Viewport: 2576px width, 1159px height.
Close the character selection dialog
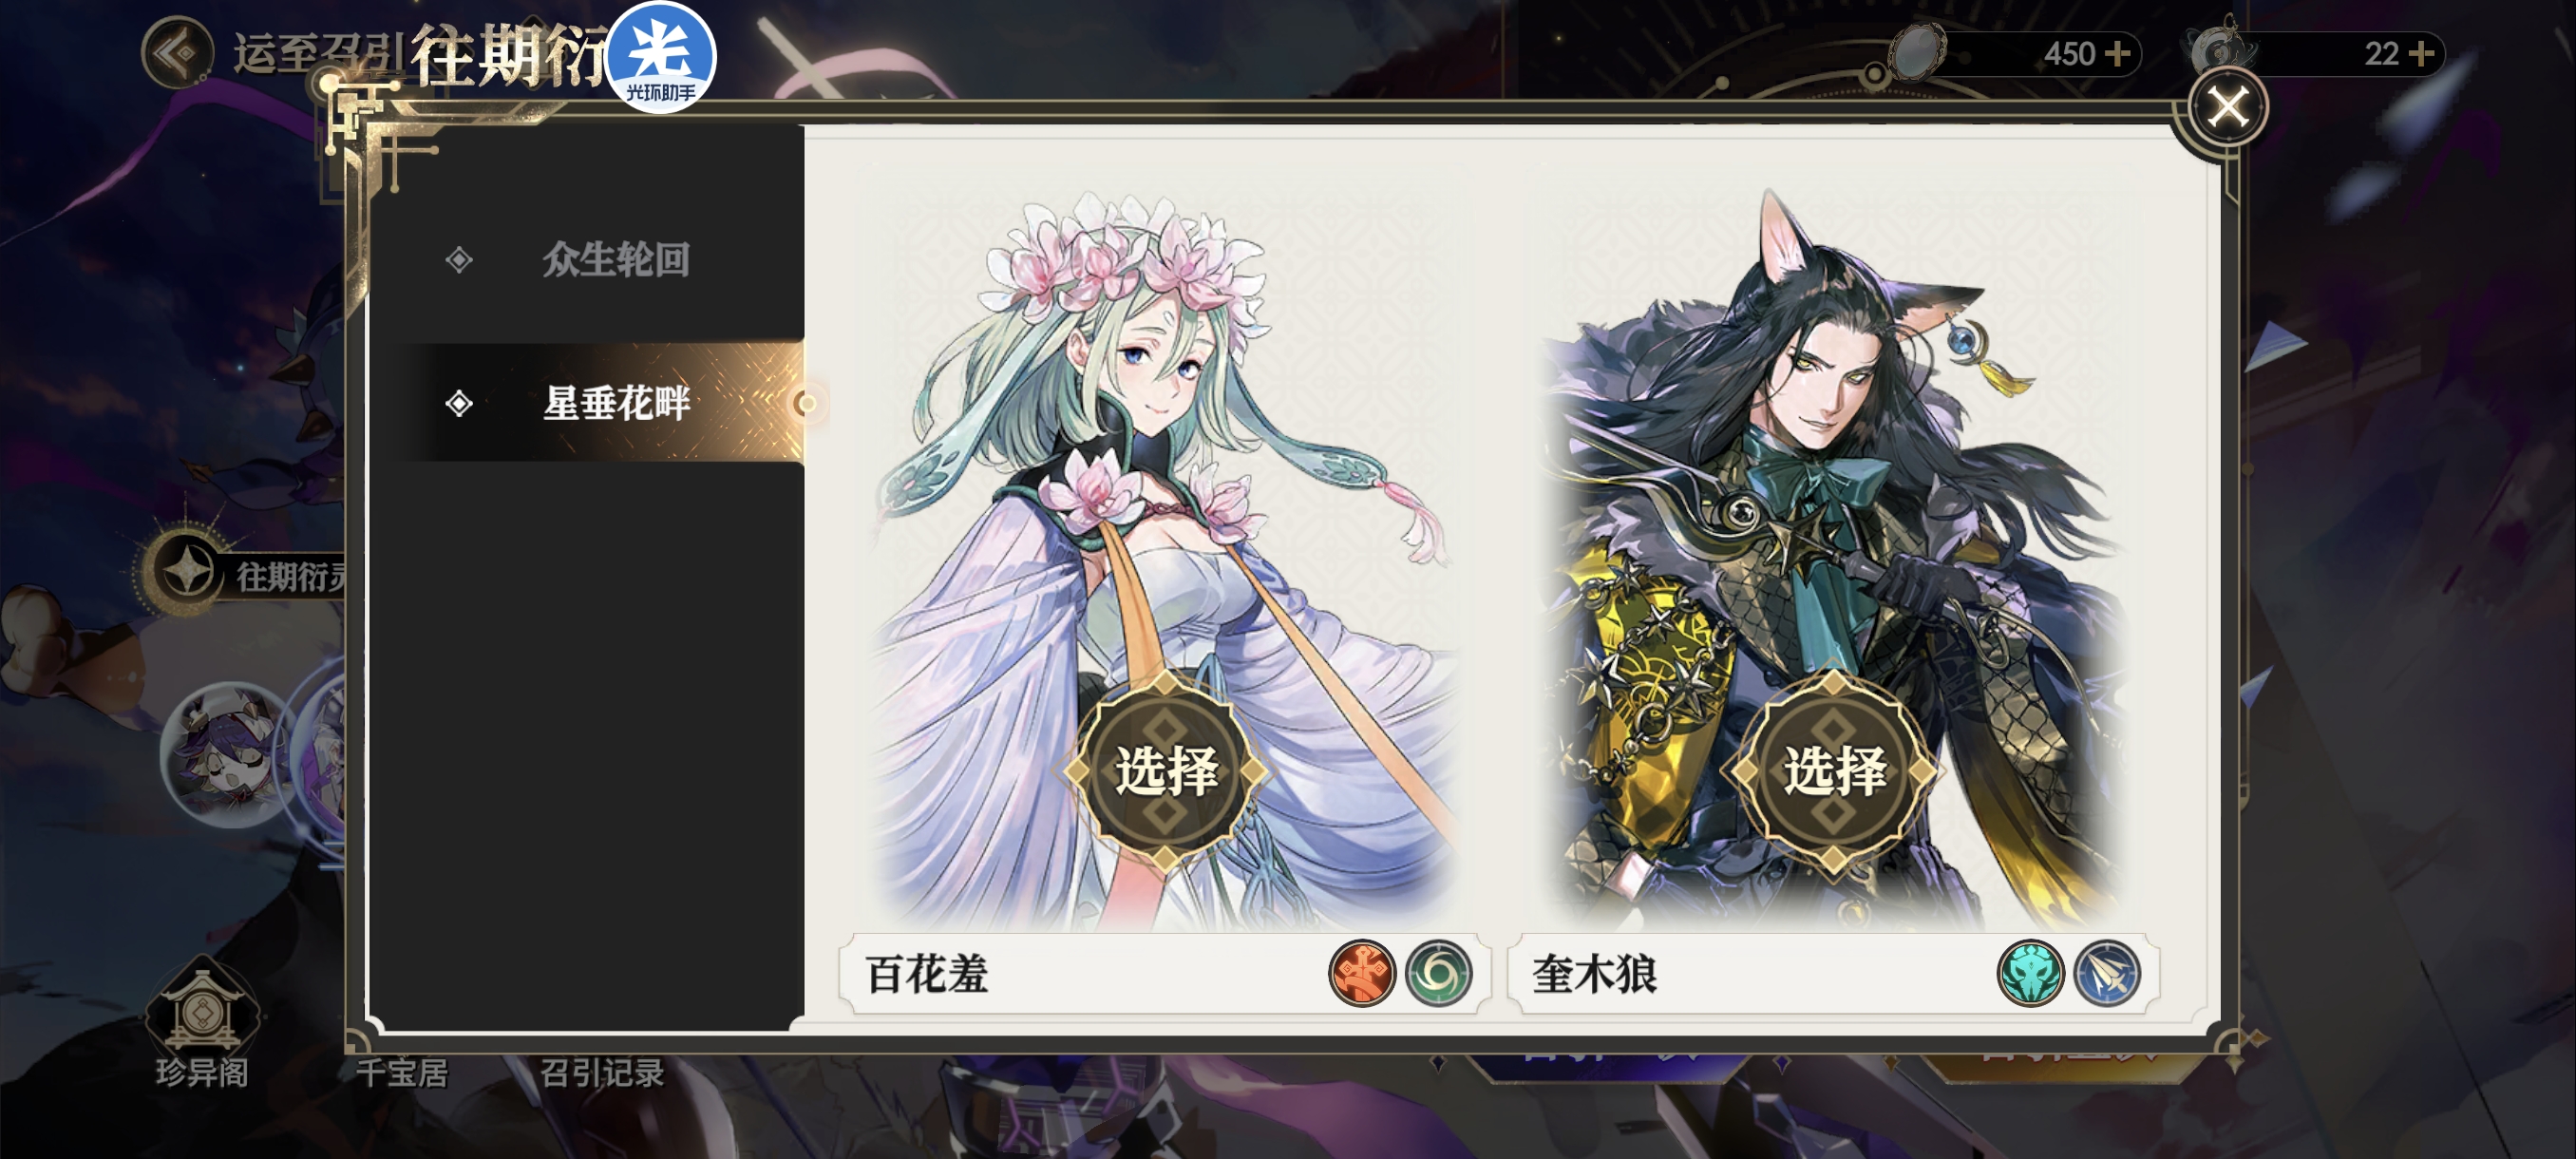(2227, 106)
